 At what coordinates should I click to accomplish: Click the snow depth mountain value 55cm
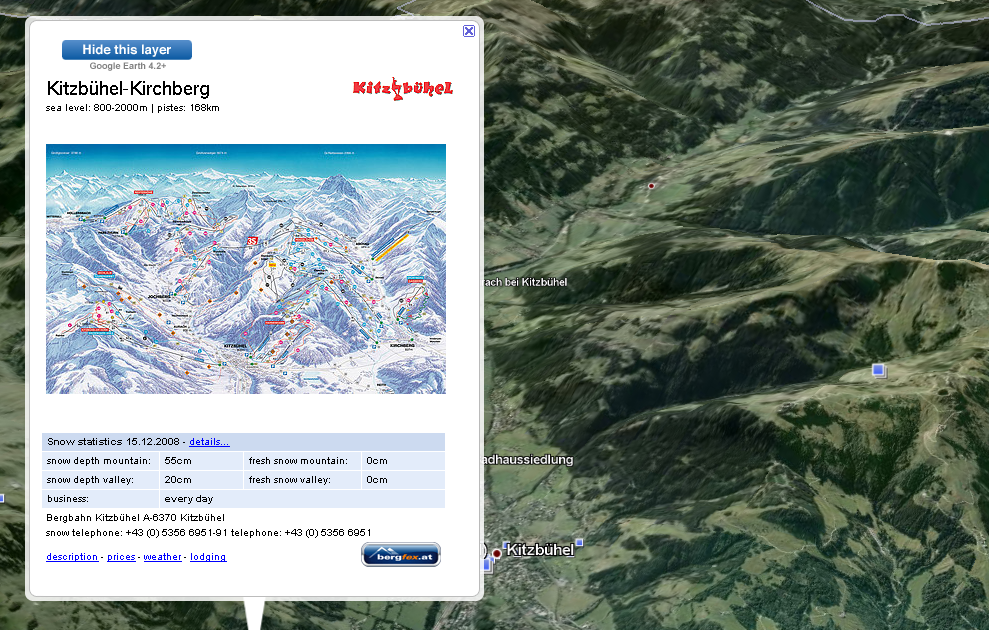click(178, 461)
